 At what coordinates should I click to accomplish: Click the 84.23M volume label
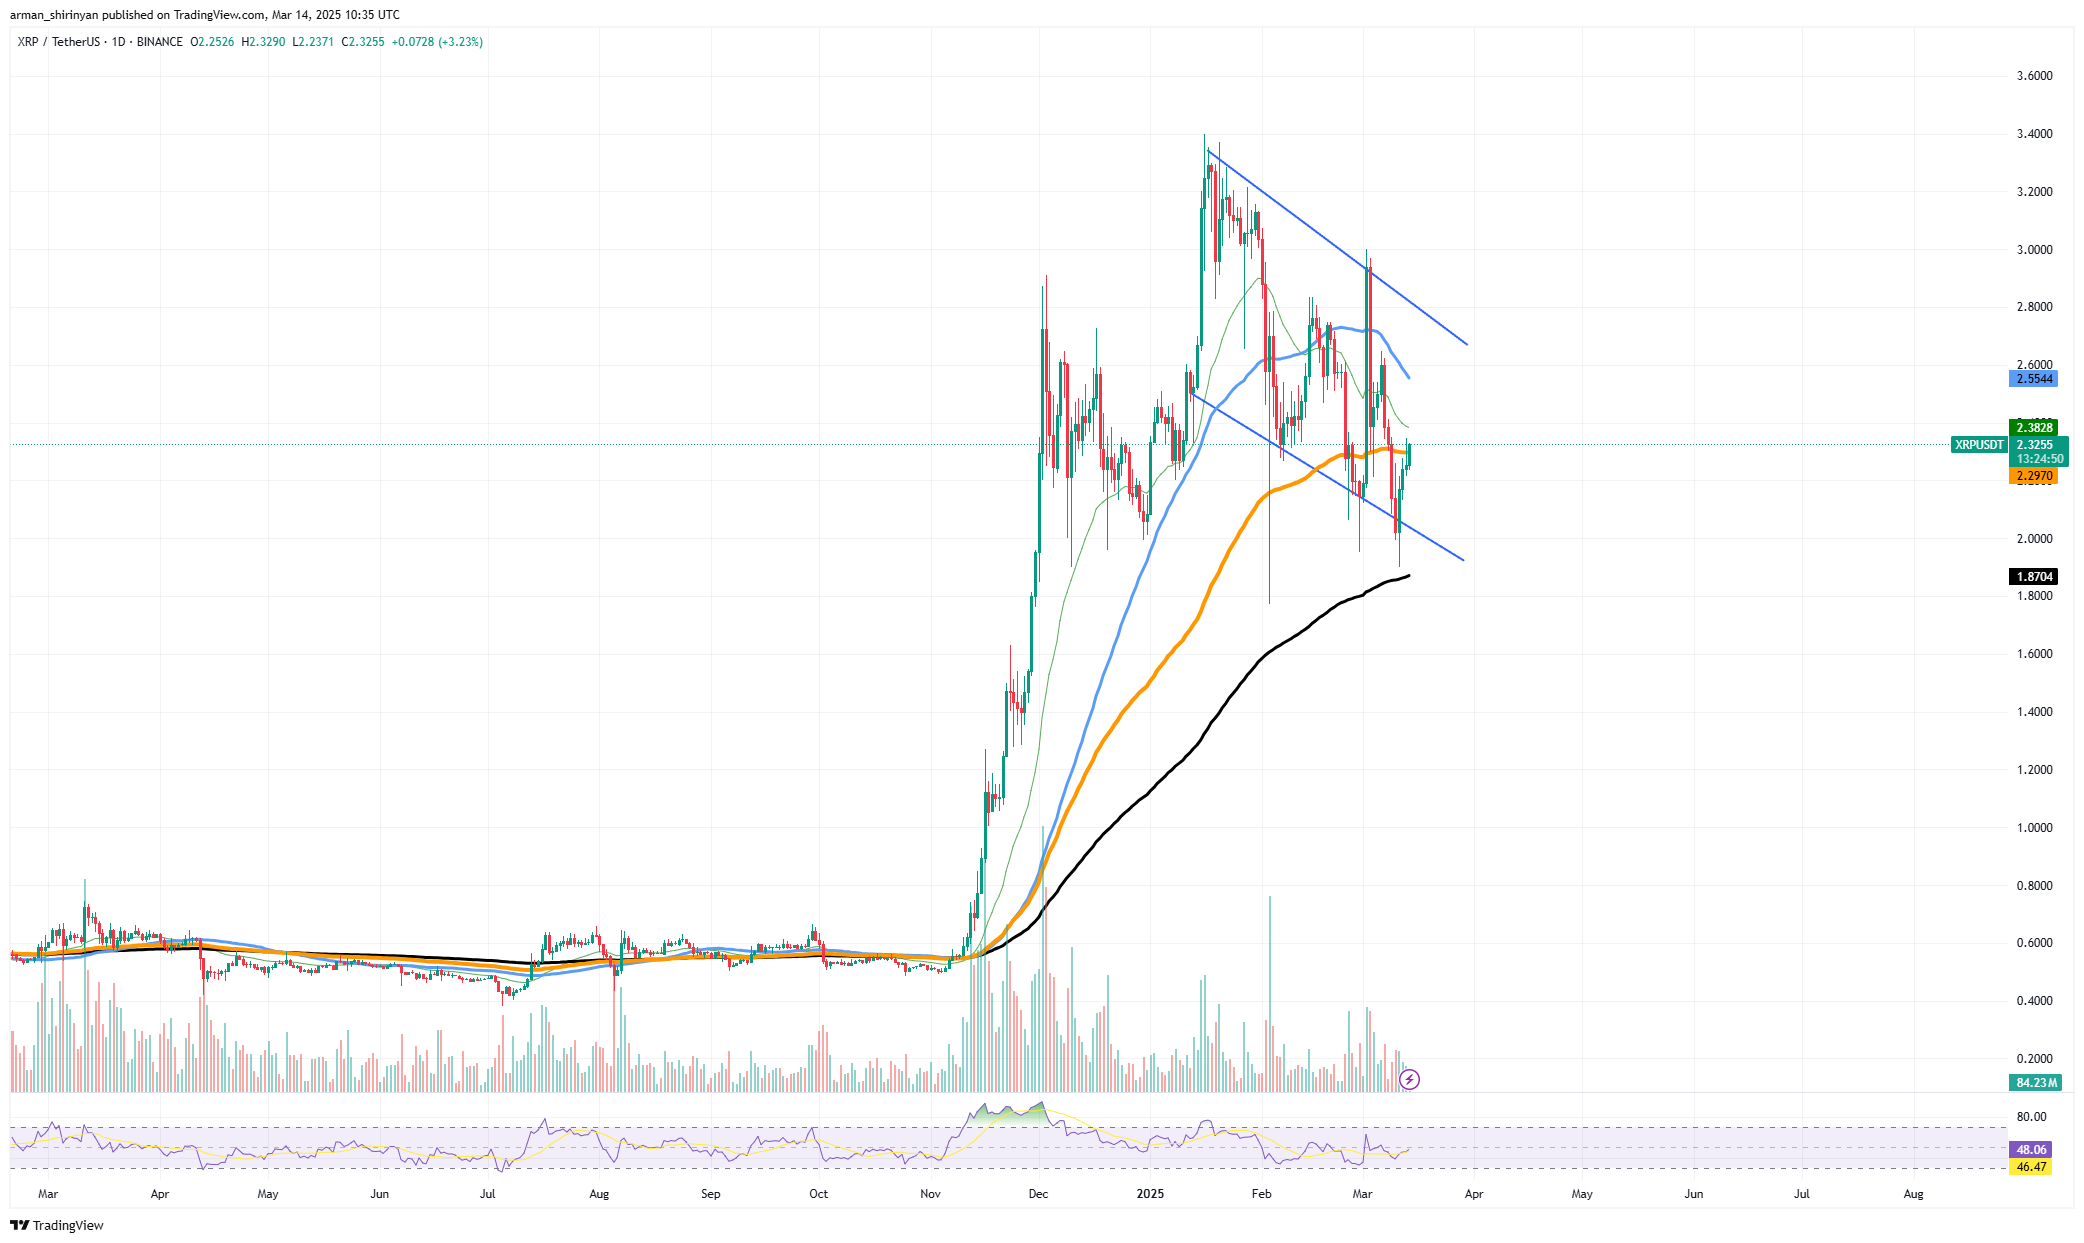[2036, 1082]
